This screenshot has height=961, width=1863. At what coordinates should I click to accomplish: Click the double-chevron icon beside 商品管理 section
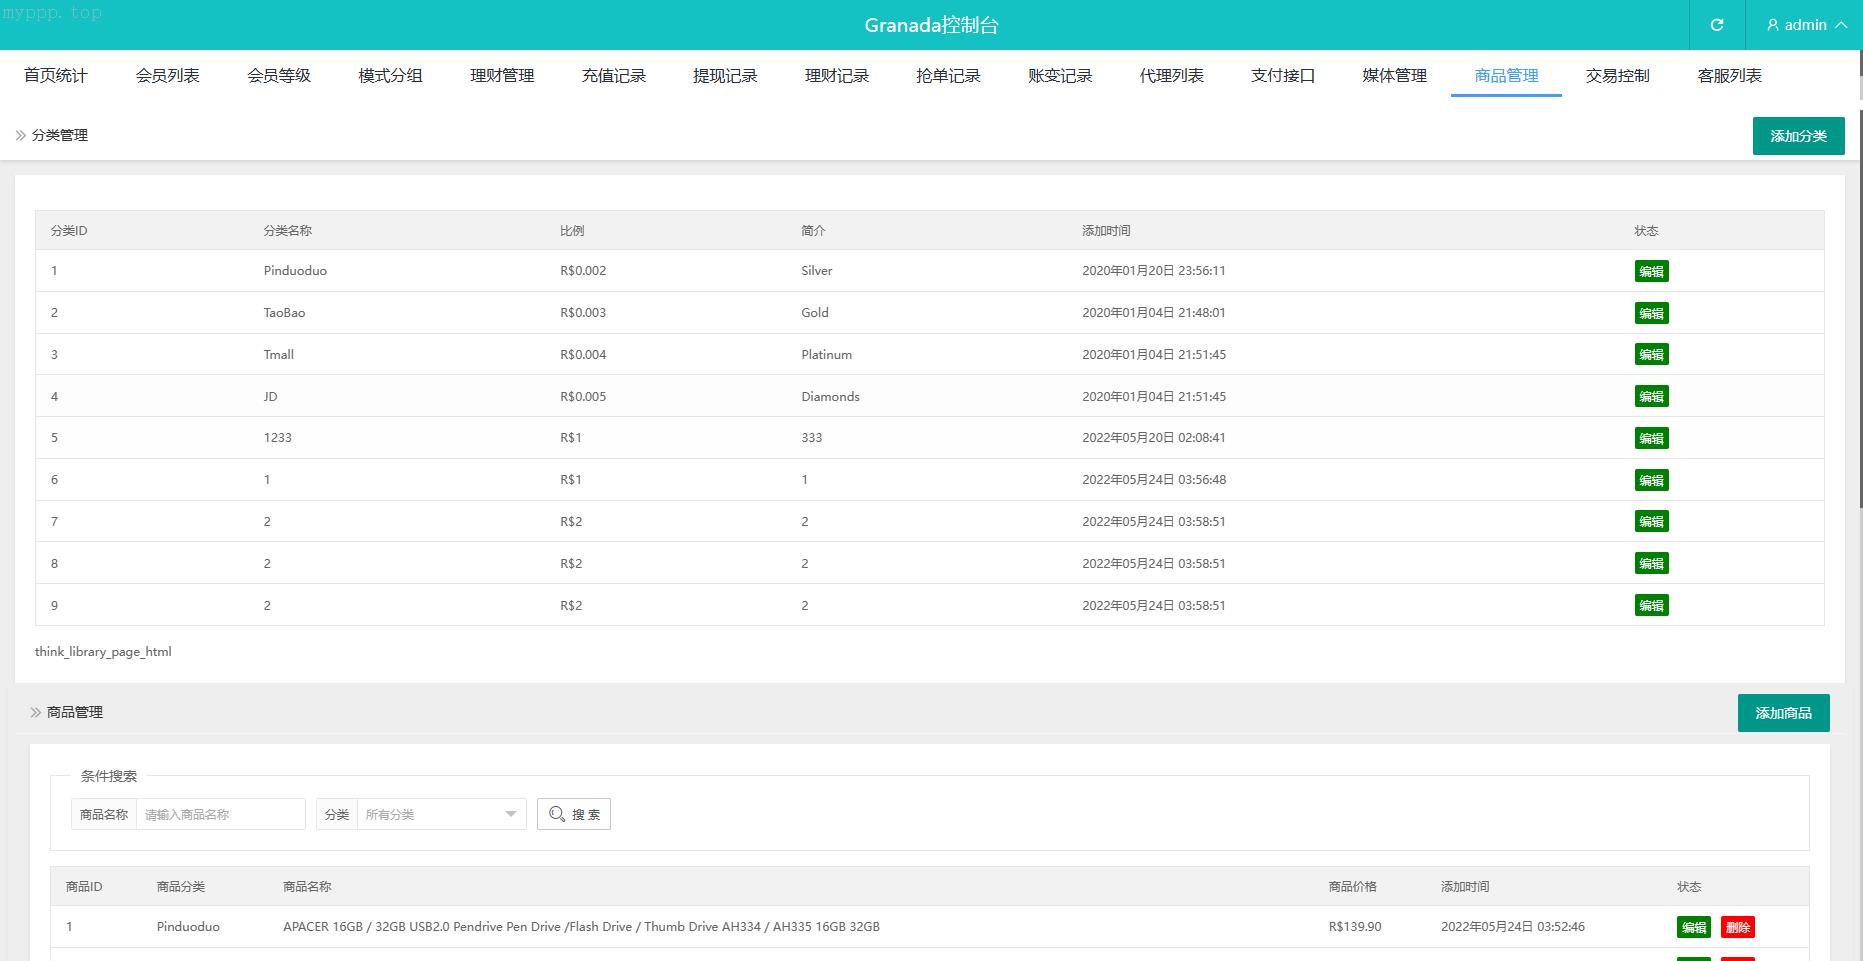click(x=35, y=712)
